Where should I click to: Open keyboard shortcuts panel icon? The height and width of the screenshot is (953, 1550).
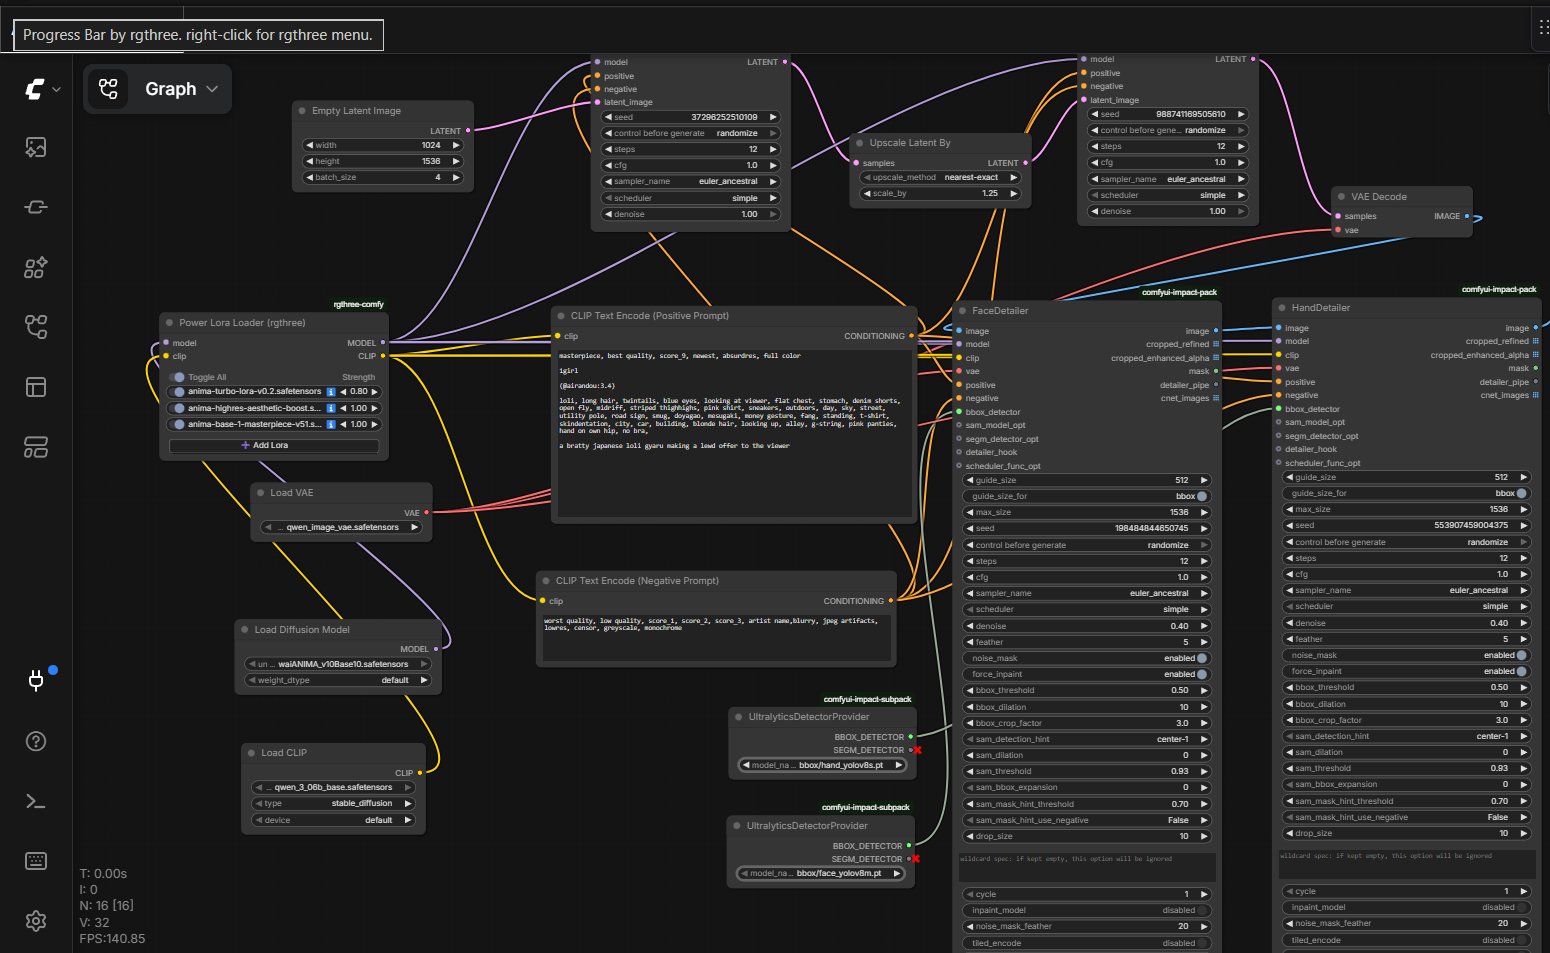point(36,861)
